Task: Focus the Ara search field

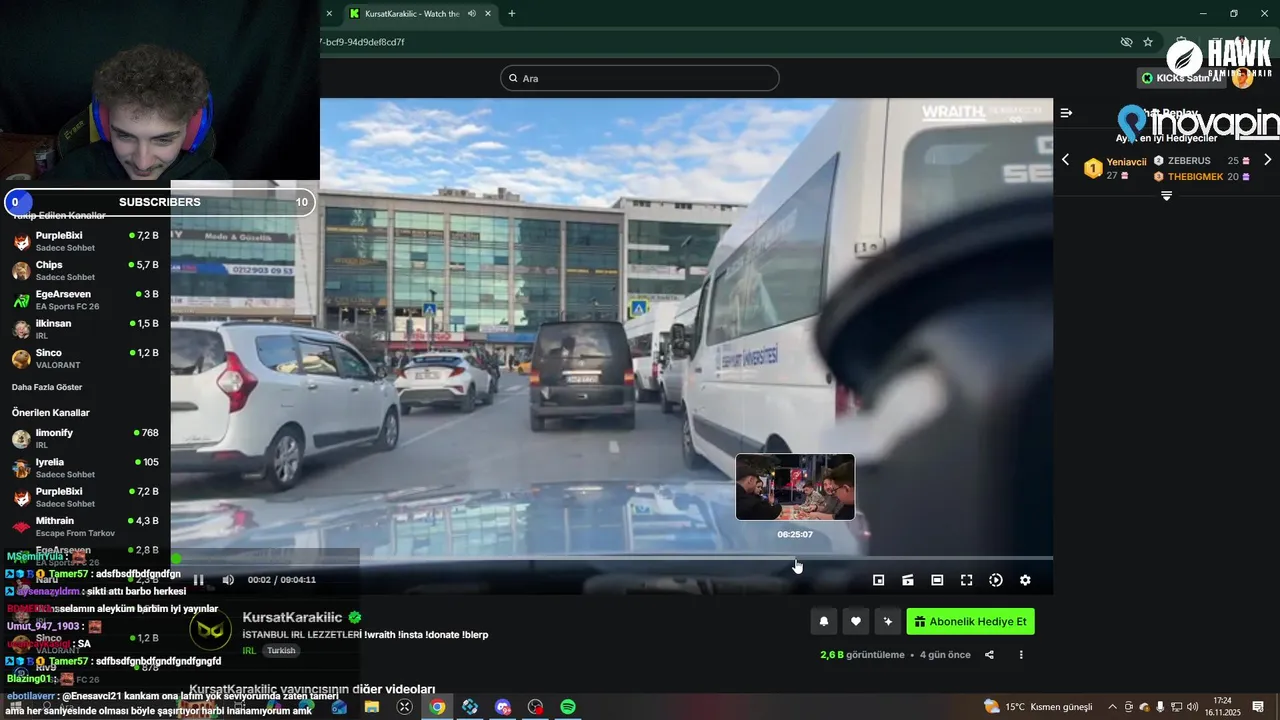Action: (640, 78)
